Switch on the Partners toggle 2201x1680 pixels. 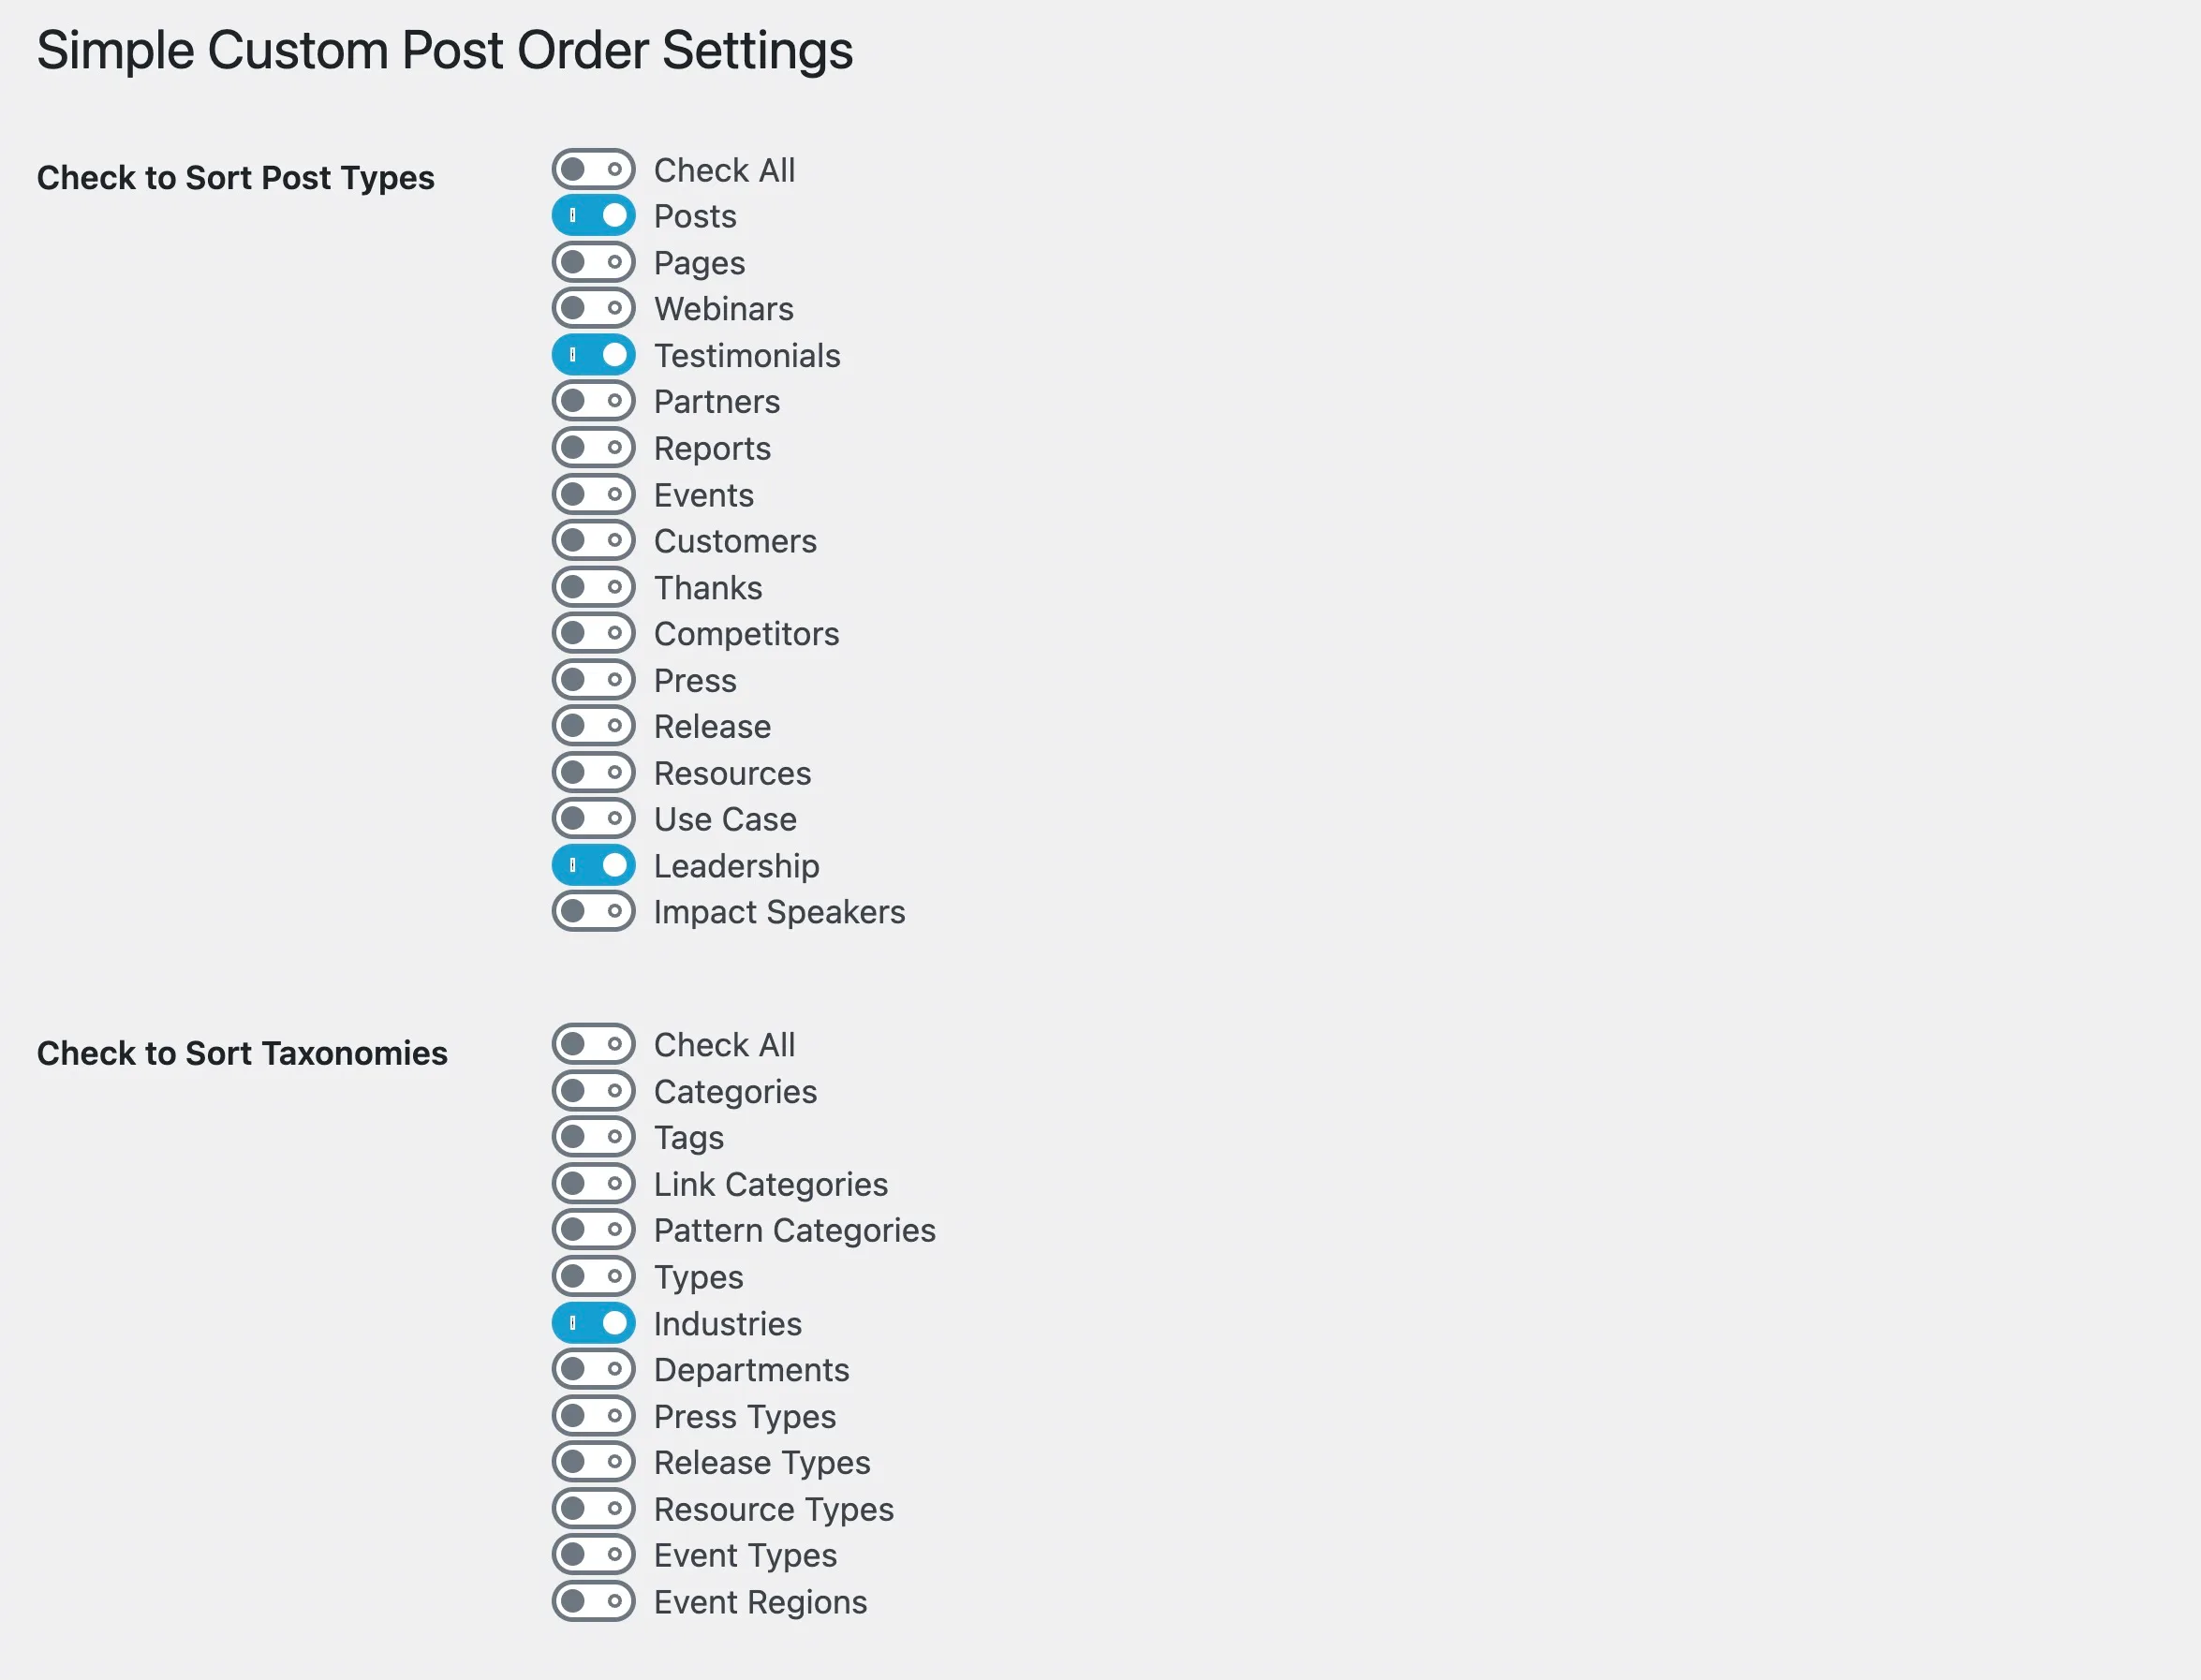coord(593,401)
